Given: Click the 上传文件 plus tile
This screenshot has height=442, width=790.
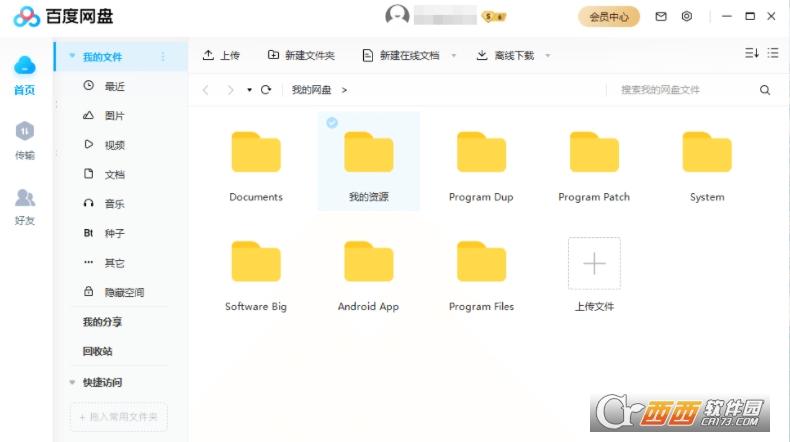Looking at the screenshot, I should (595, 263).
